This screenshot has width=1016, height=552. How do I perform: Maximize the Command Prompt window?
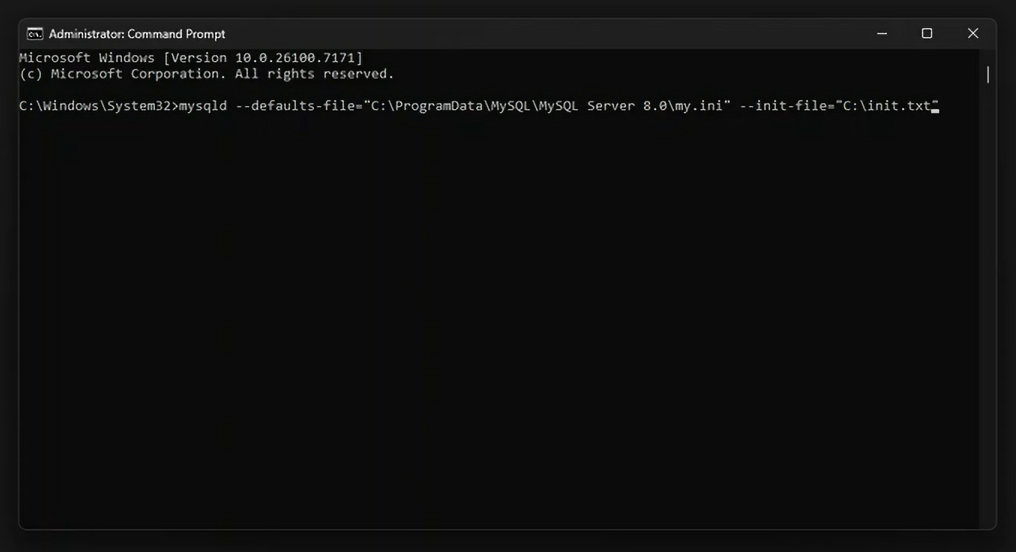927,33
